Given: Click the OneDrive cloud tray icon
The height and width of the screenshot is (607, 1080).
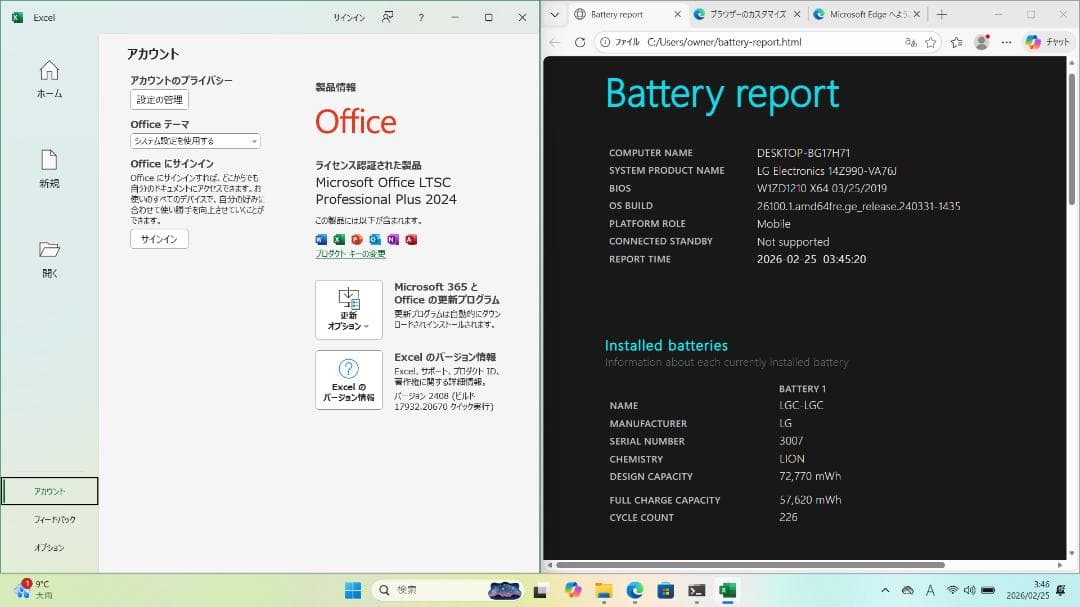Looking at the screenshot, I should point(908,590).
